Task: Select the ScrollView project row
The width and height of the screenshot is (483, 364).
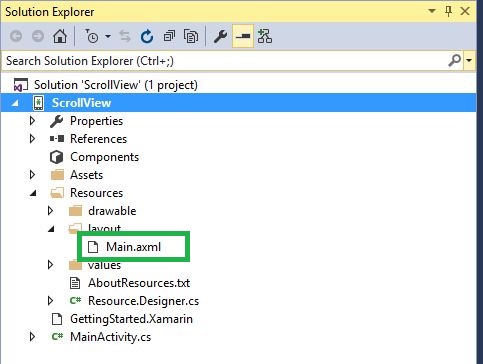Action: click(238, 103)
